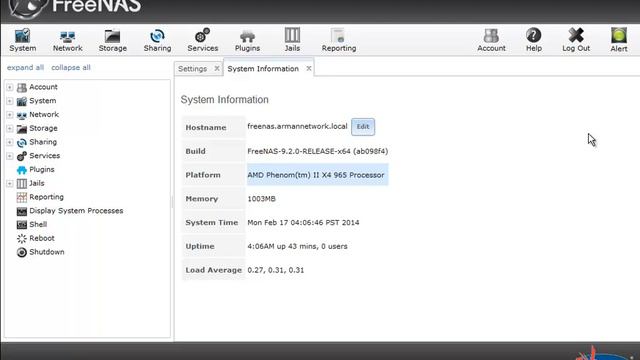Image resolution: width=640 pixels, height=360 pixels.
Task: Click the expand all link
Action: coord(25,68)
